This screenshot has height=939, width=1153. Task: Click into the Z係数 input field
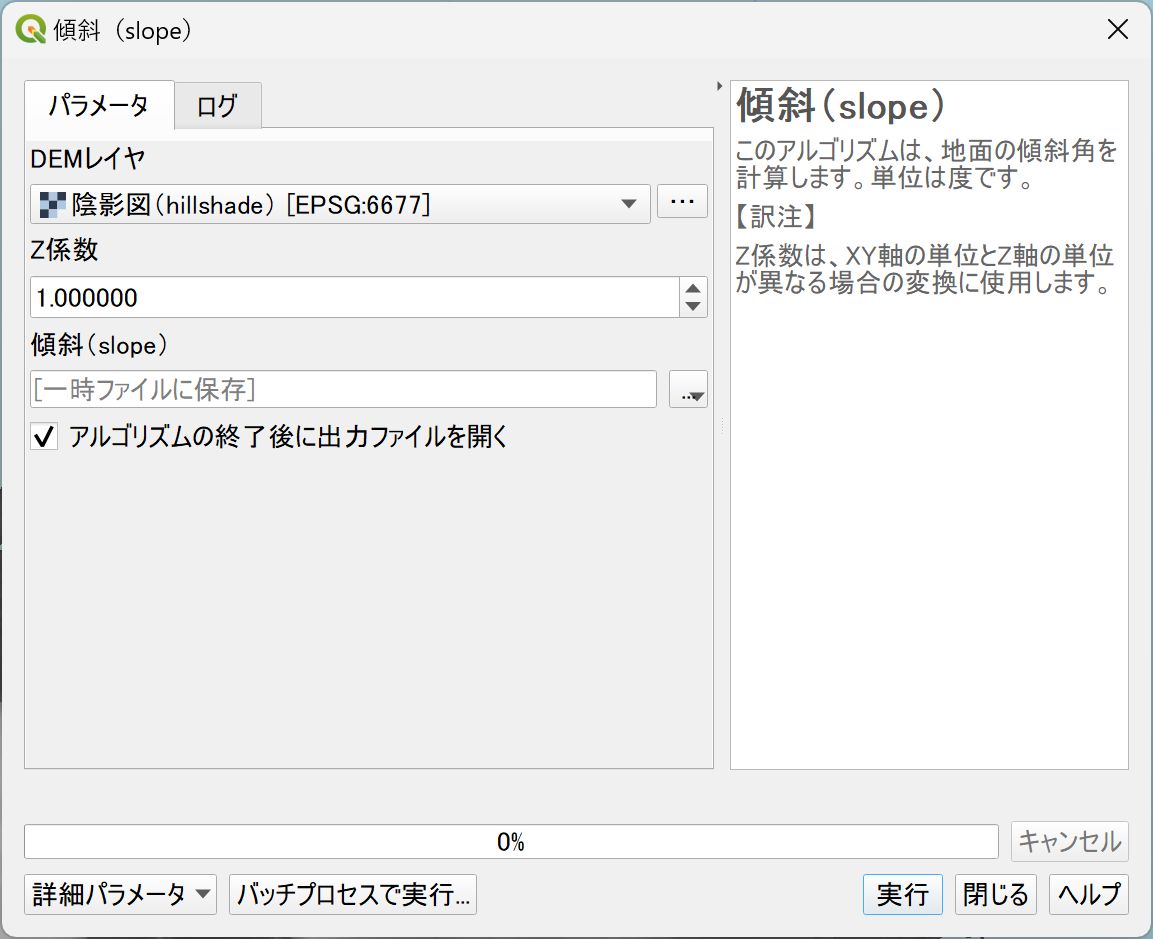(x=354, y=297)
